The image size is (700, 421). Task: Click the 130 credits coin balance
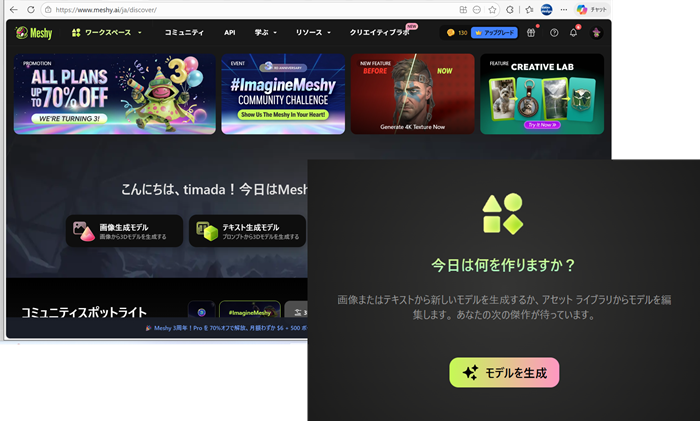[x=457, y=33]
